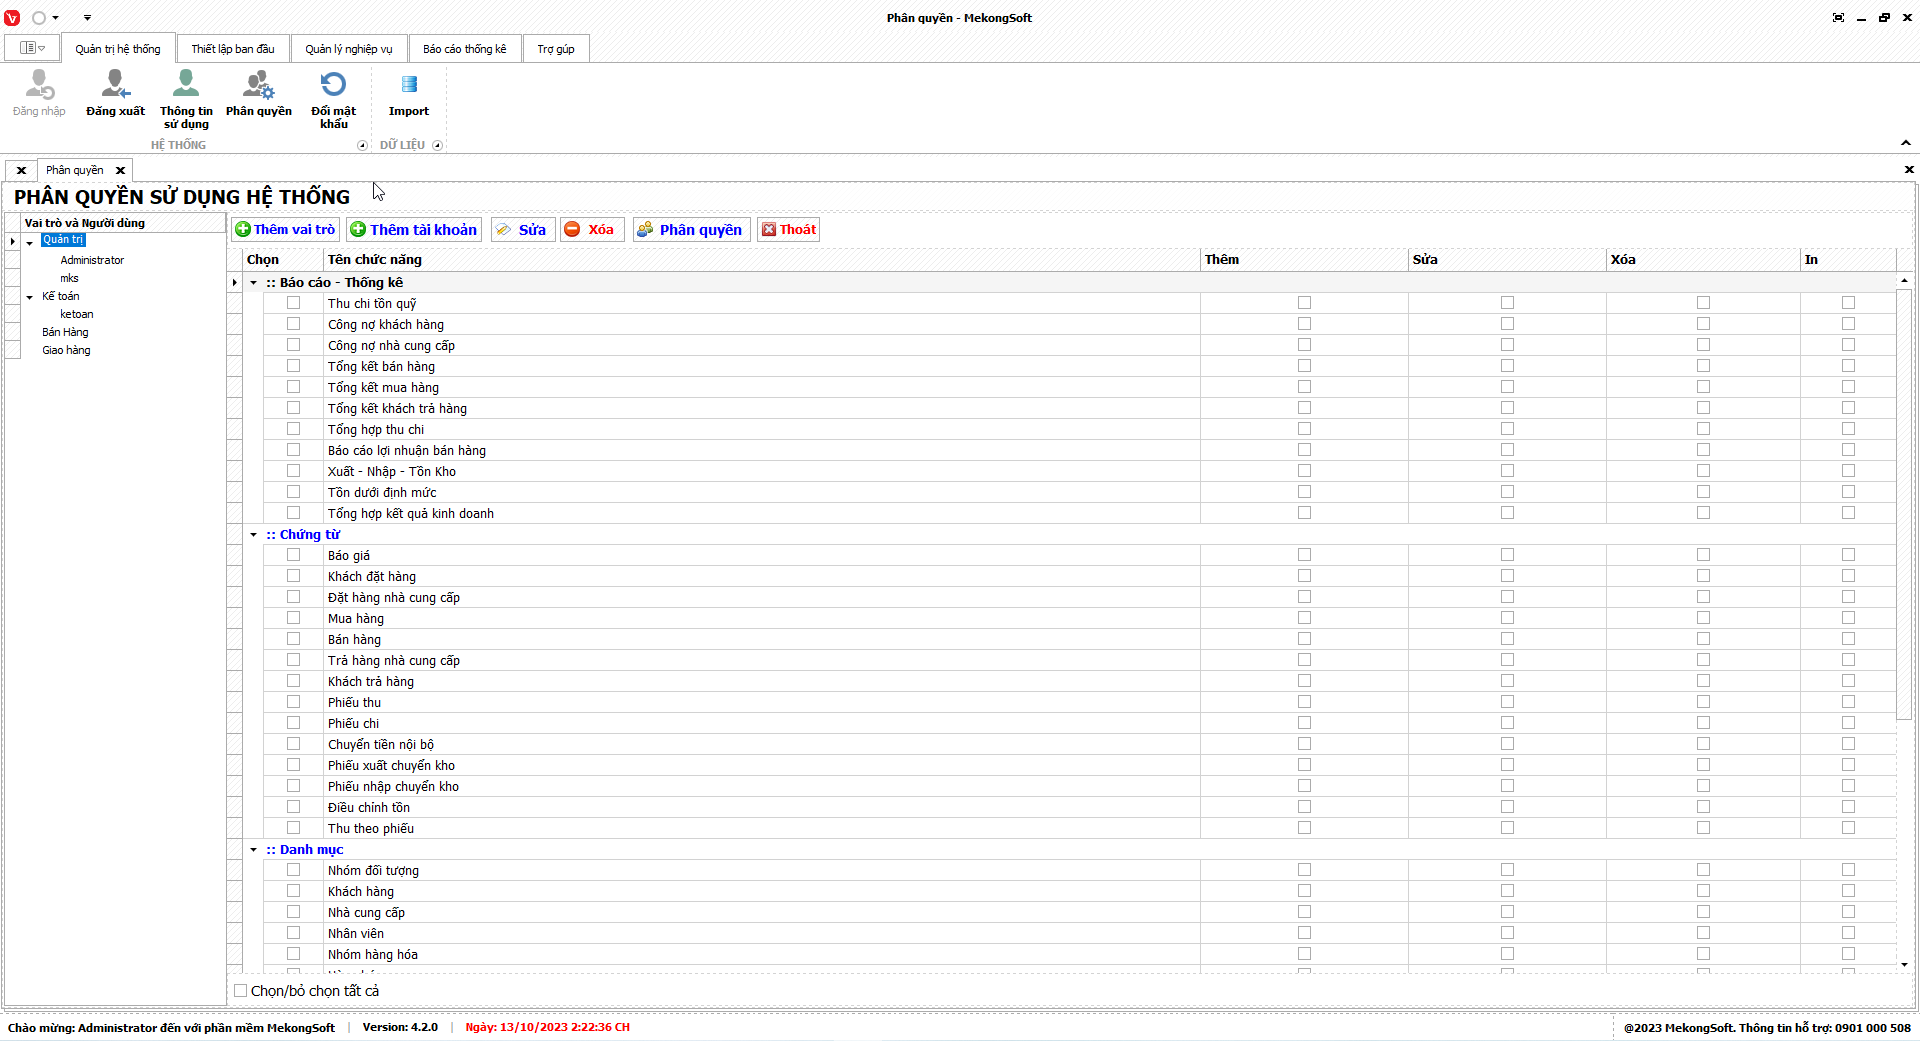Click the Phân quyền ribbon icon

(x=259, y=86)
